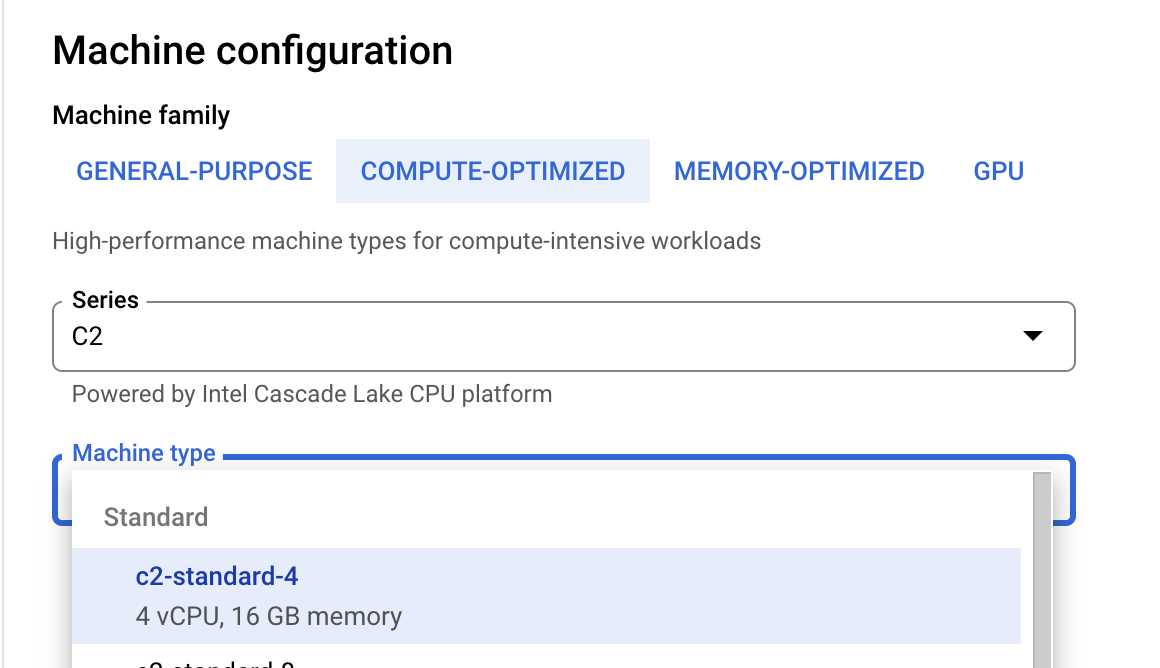Select the MEMORY-OPTIMIZED machine family
1160x668 pixels.
pos(798,171)
